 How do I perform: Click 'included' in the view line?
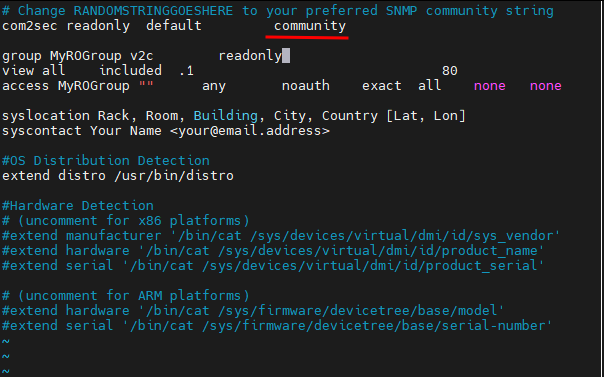pyautogui.click(x=130, y=70)
